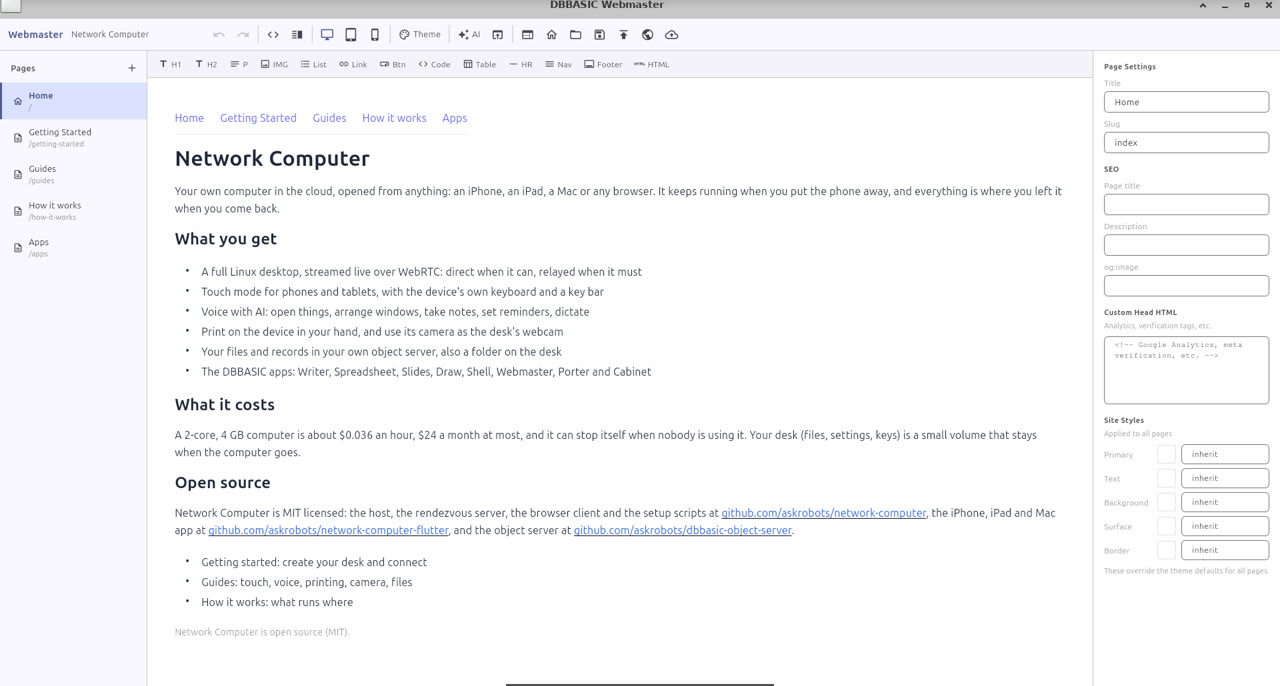This screenshot has width=1280, height=686.
Task: Click the globe publish icon
Action: (648, 35)
